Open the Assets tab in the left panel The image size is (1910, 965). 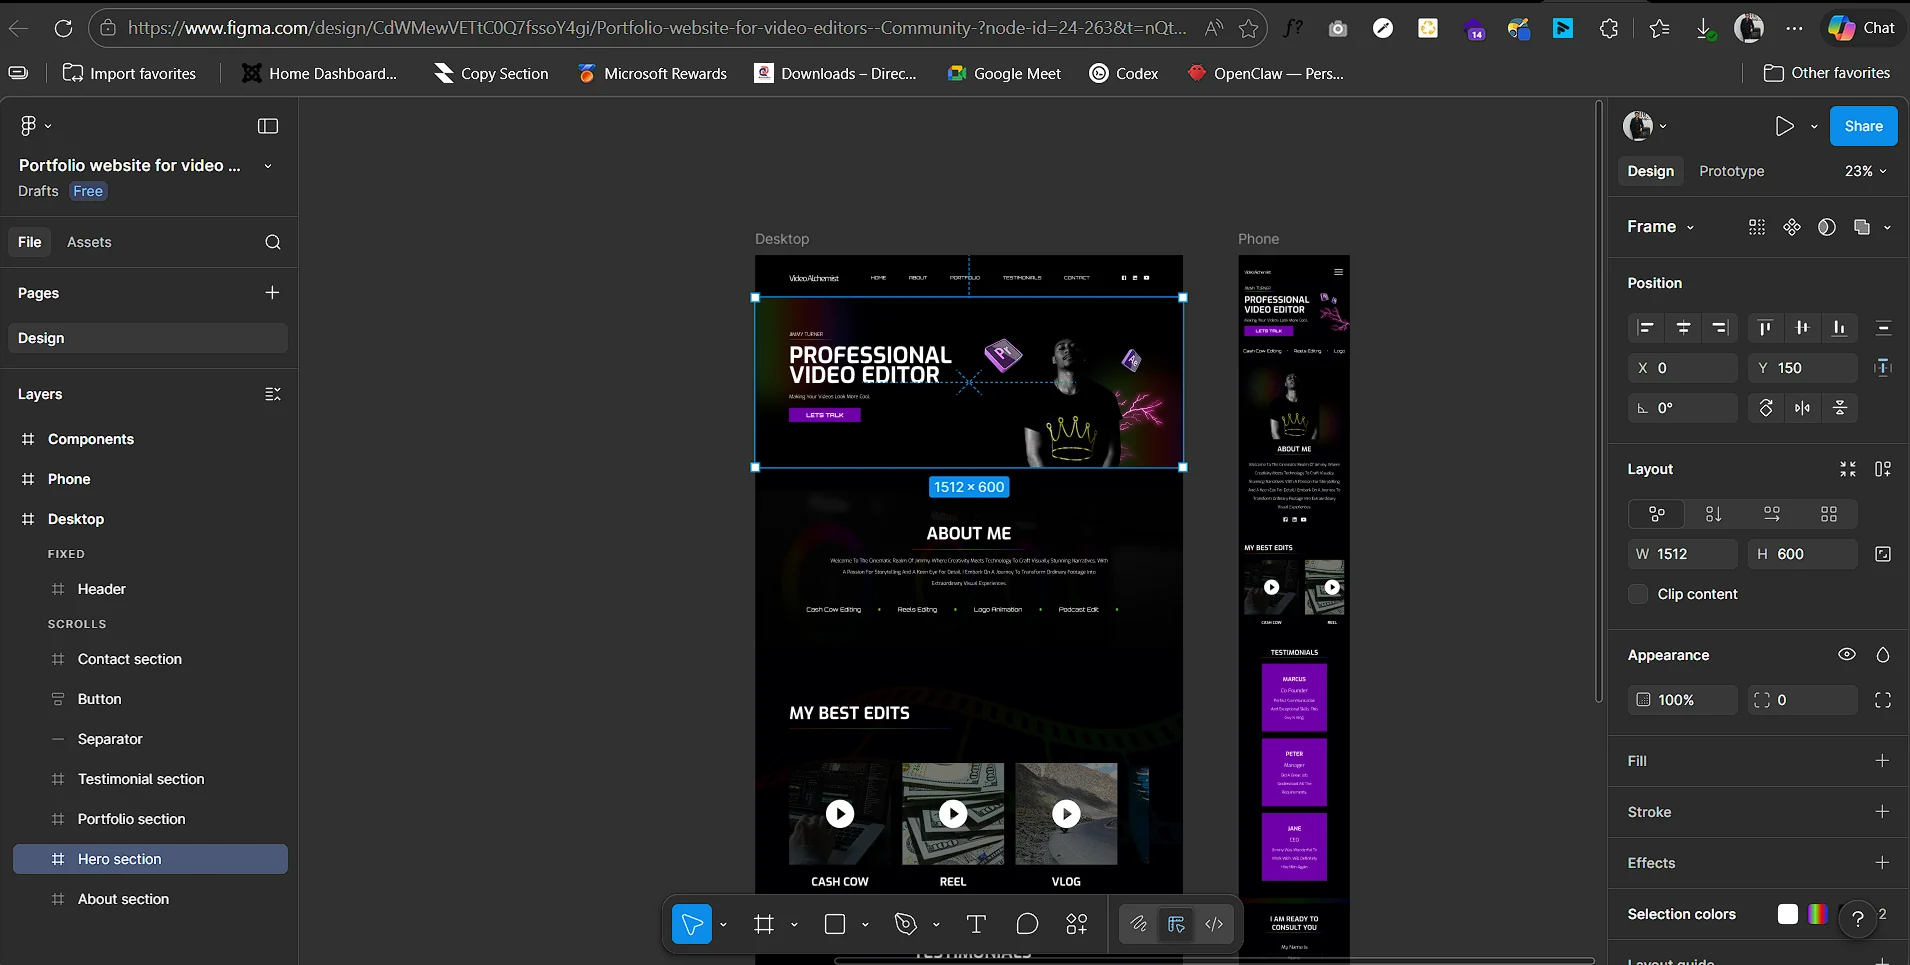point(90,241)
